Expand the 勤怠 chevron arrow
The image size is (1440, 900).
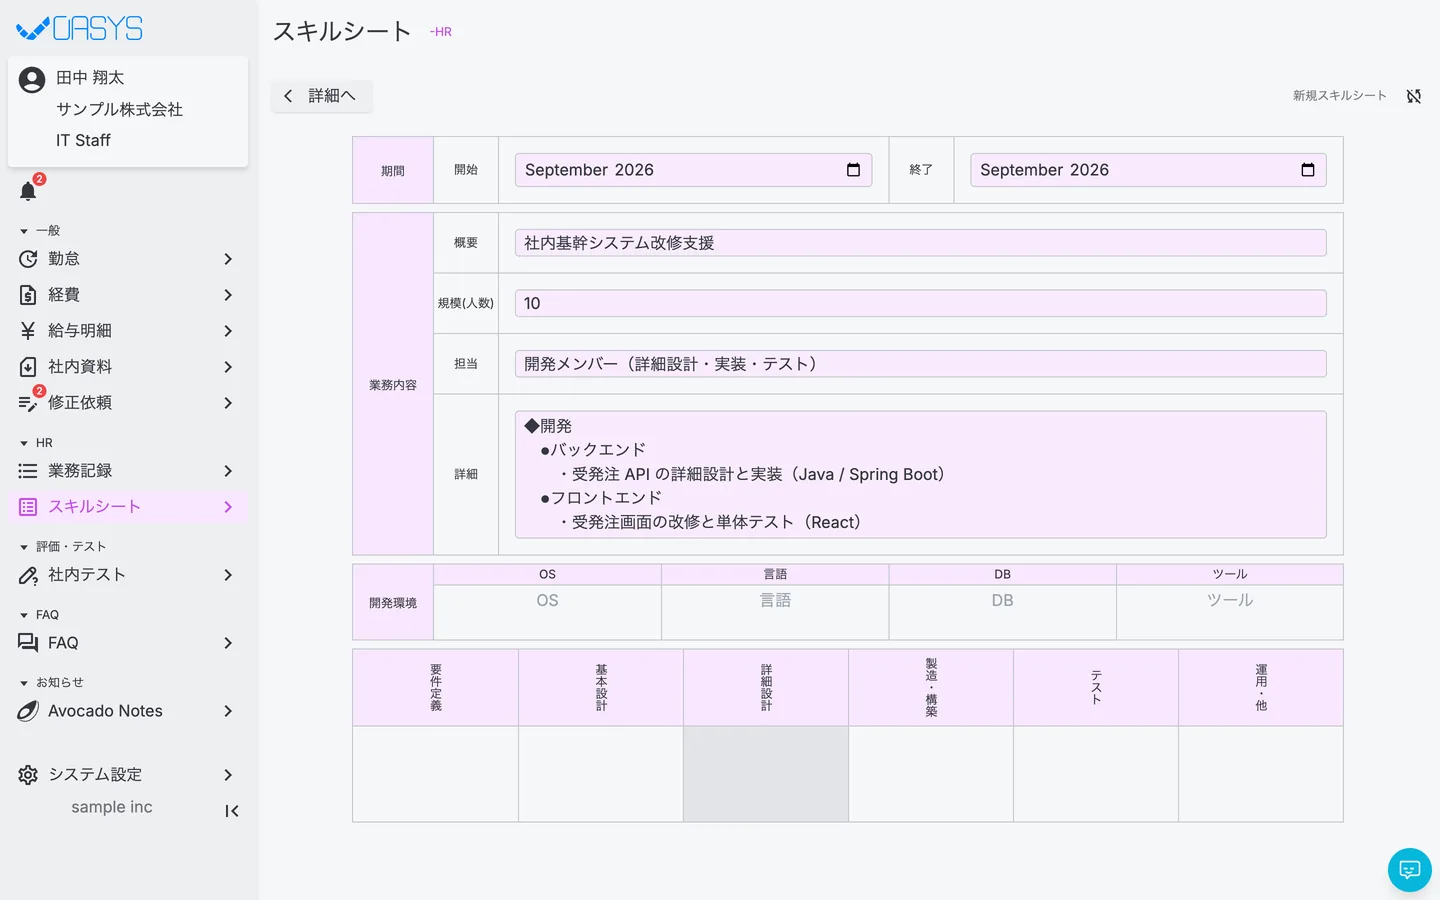(x=228, y=259)
